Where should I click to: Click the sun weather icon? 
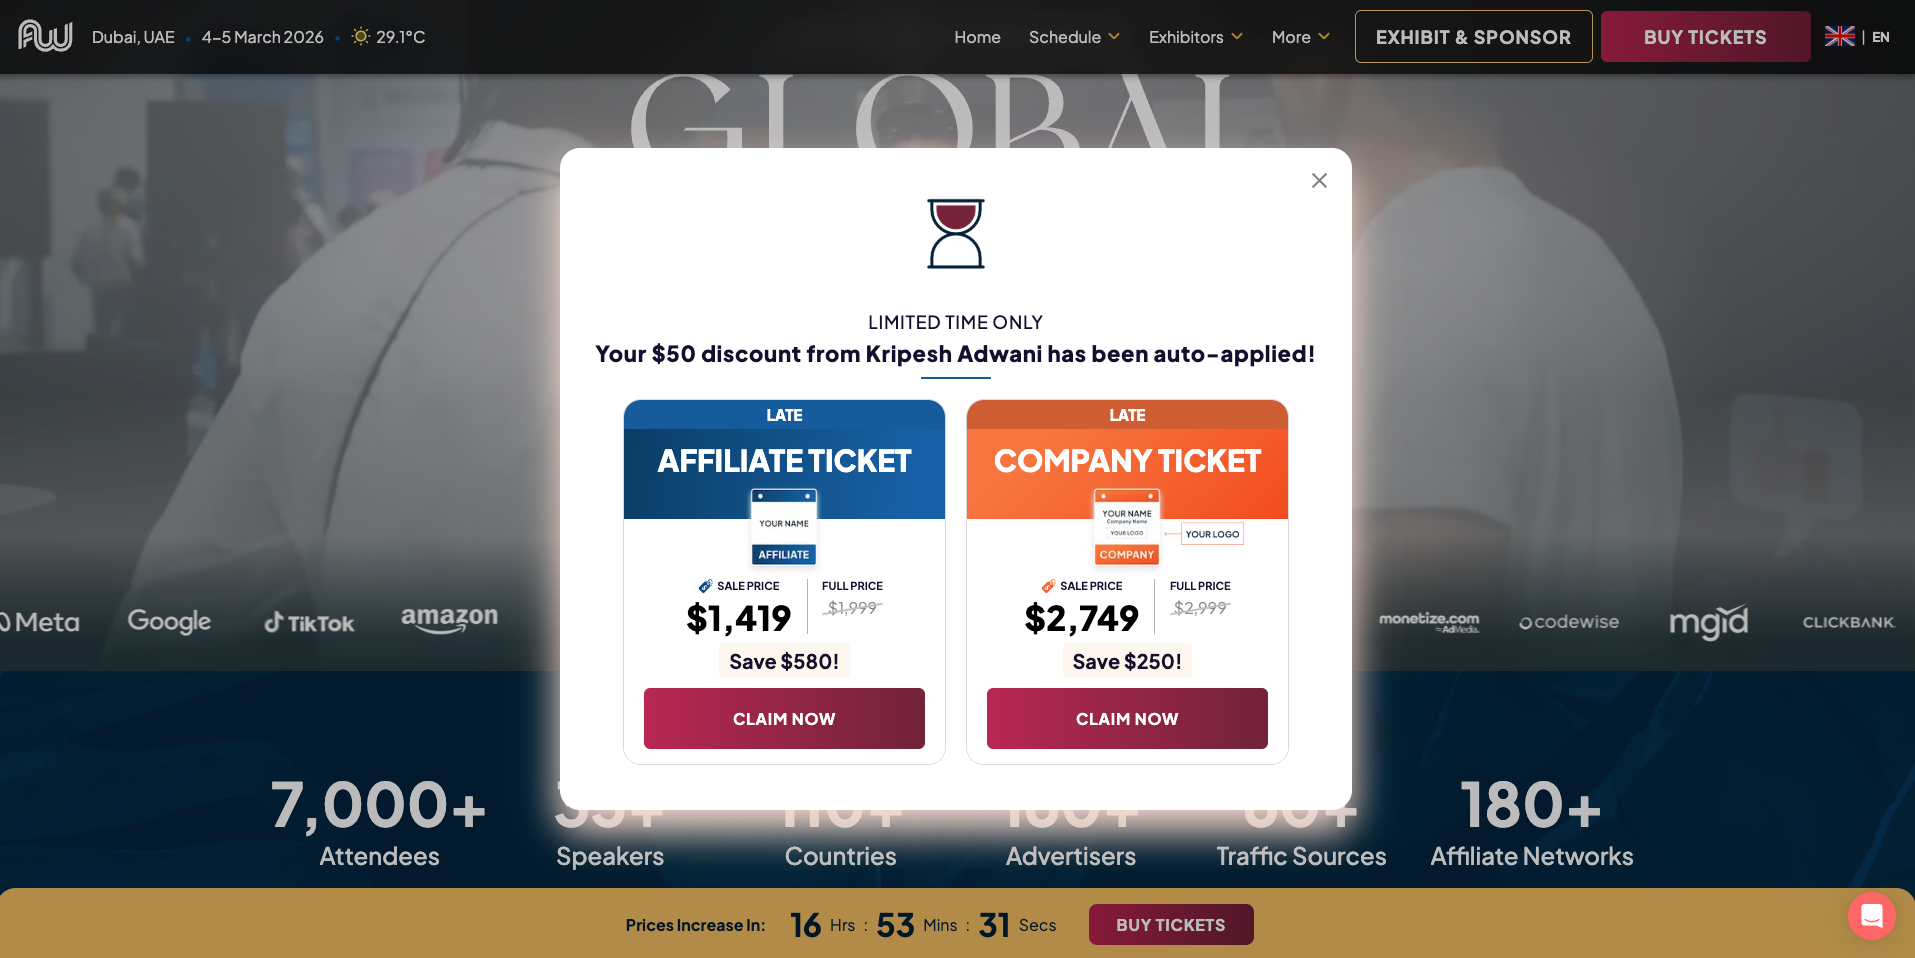(x=361, y=37)
